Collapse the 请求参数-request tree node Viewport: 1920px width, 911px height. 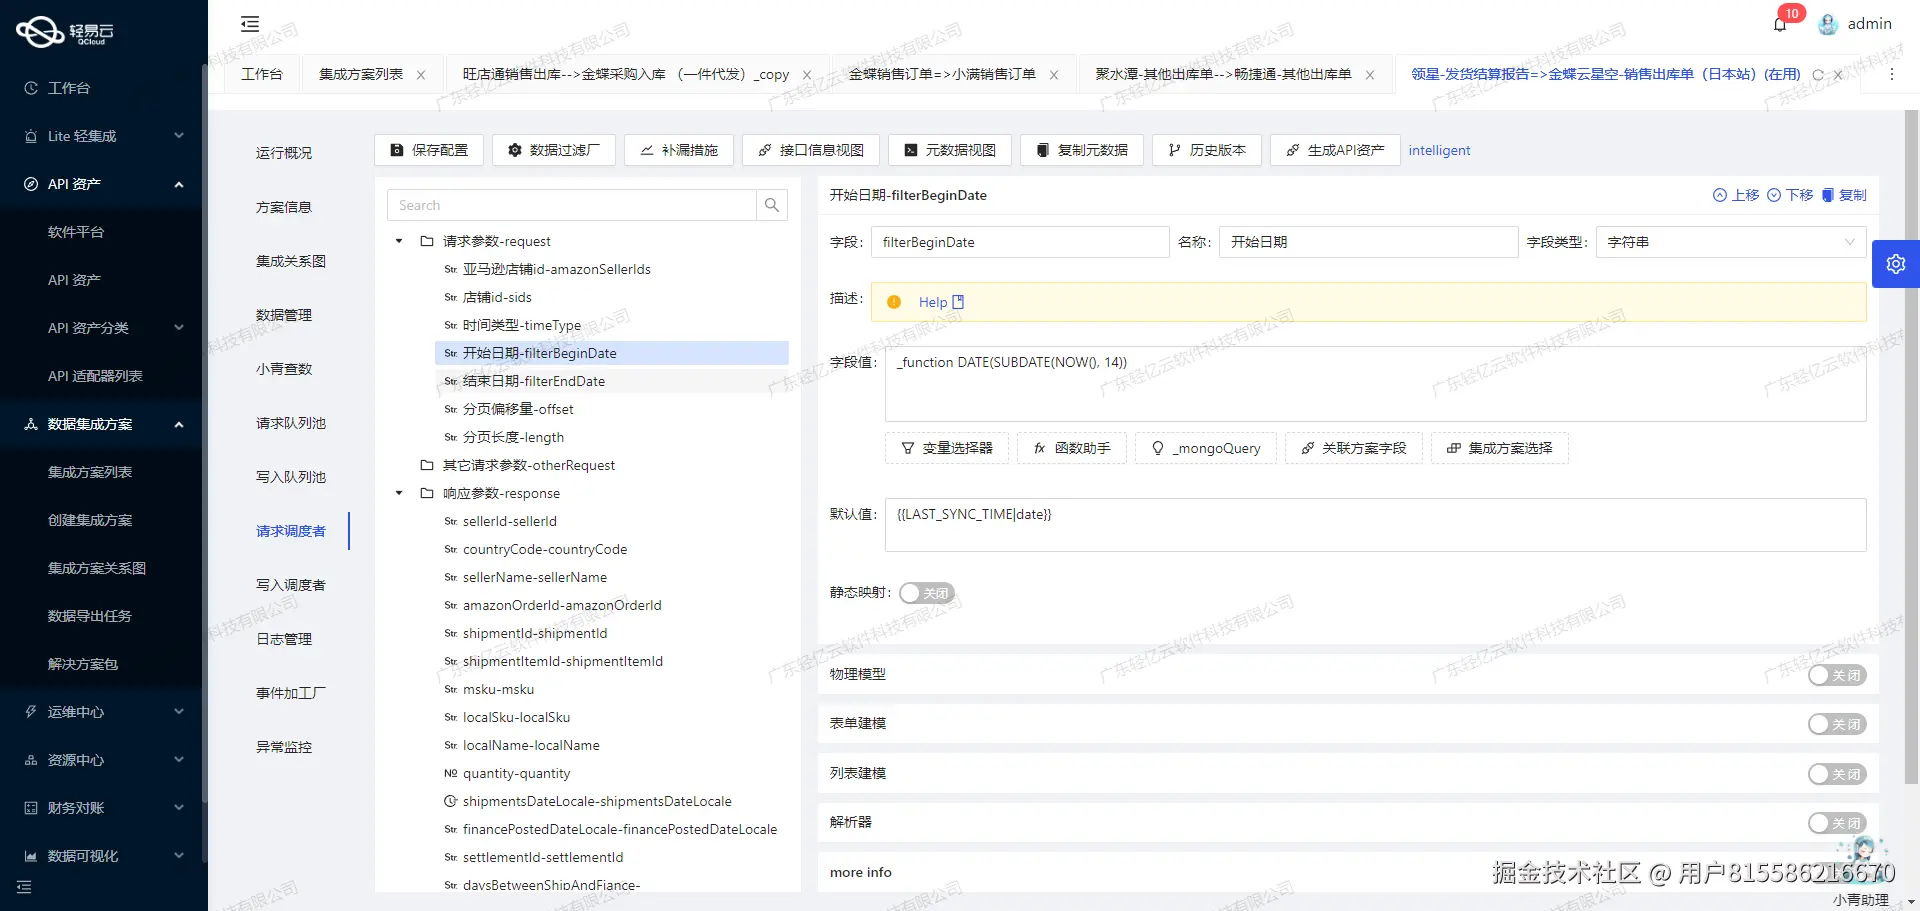tap(398, 241)
